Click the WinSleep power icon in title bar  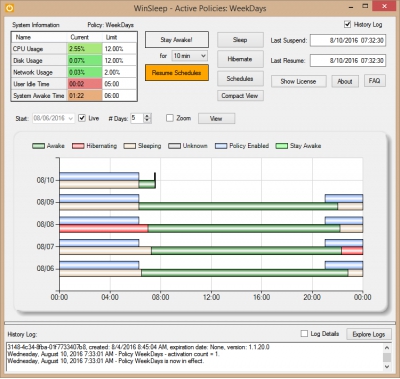[x=9, y=8]
